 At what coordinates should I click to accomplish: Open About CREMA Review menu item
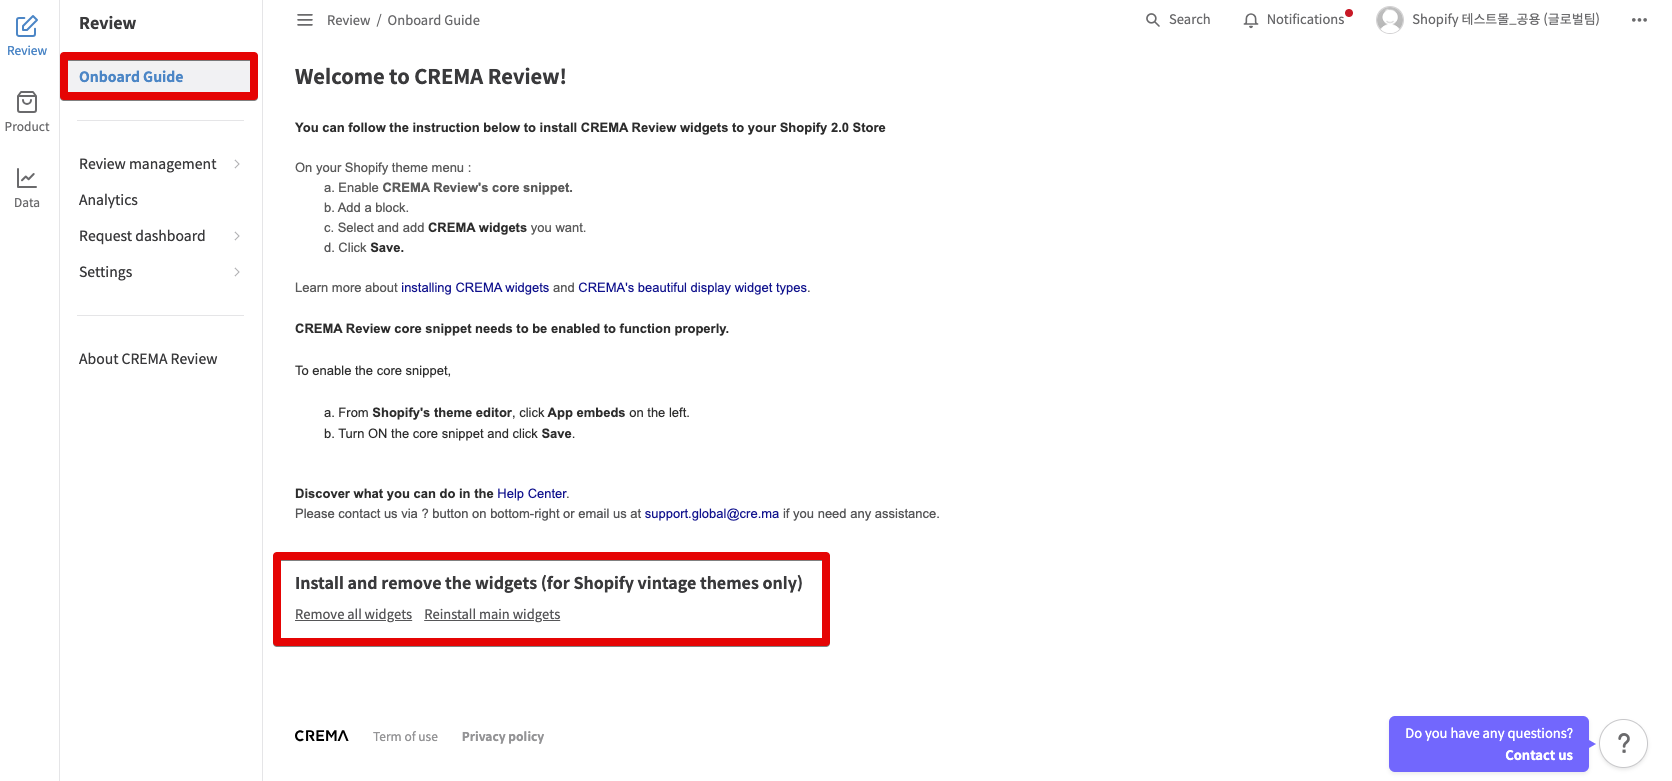click(x=148, y=359)
